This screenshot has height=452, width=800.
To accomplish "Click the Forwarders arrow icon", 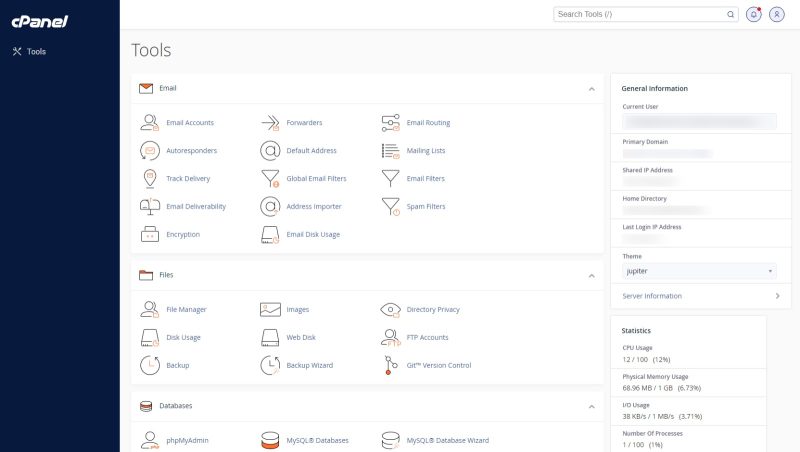I will [x=270, y=123].
